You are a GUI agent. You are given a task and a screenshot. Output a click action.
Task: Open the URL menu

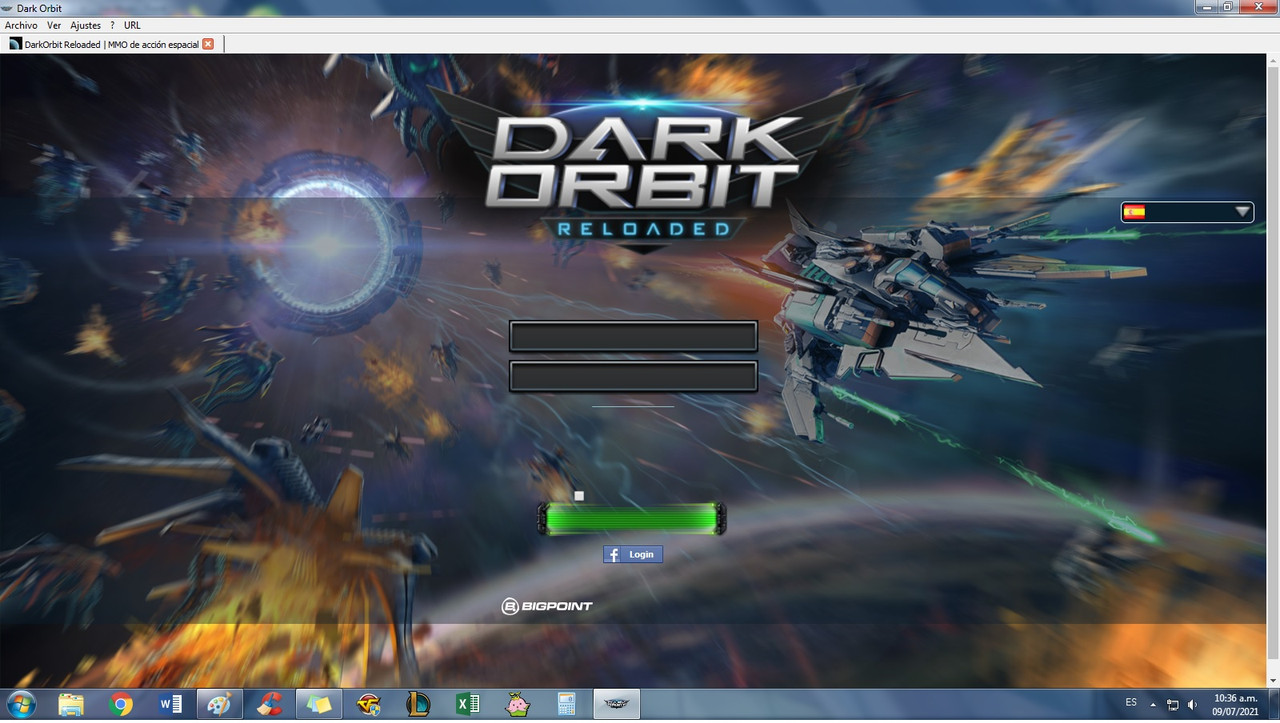pos(132,25)
